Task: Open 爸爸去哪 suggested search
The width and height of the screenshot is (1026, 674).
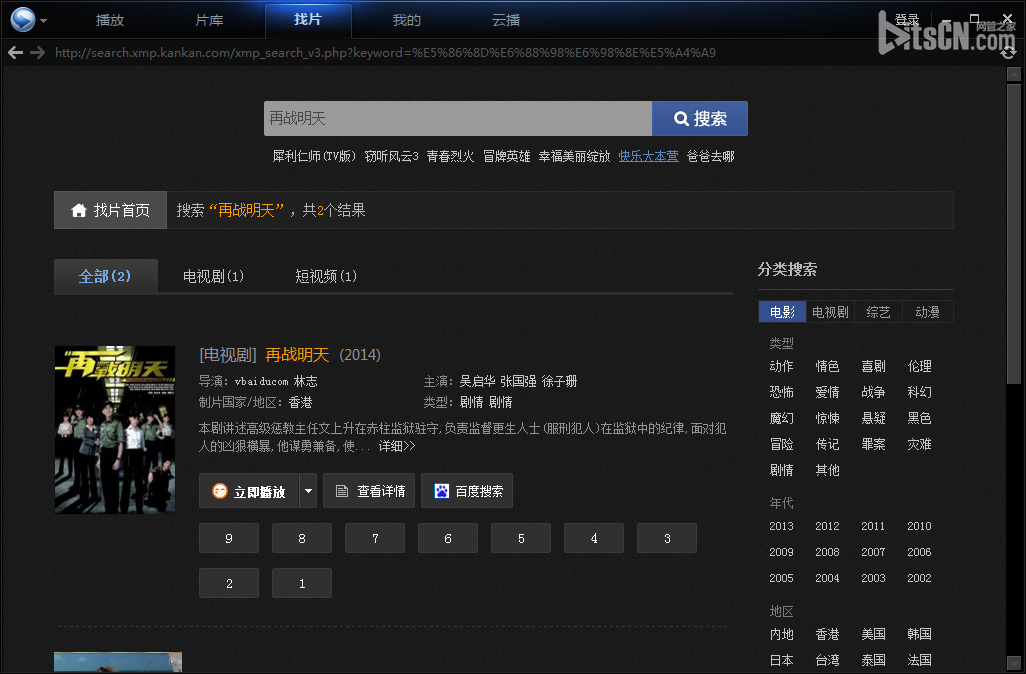Action: click(x=711, y=156)
